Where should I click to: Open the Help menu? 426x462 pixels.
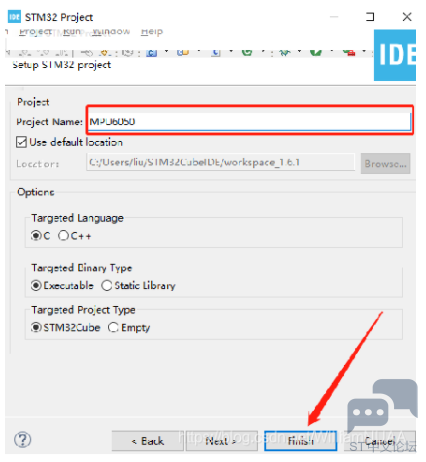tap(152, 31)
